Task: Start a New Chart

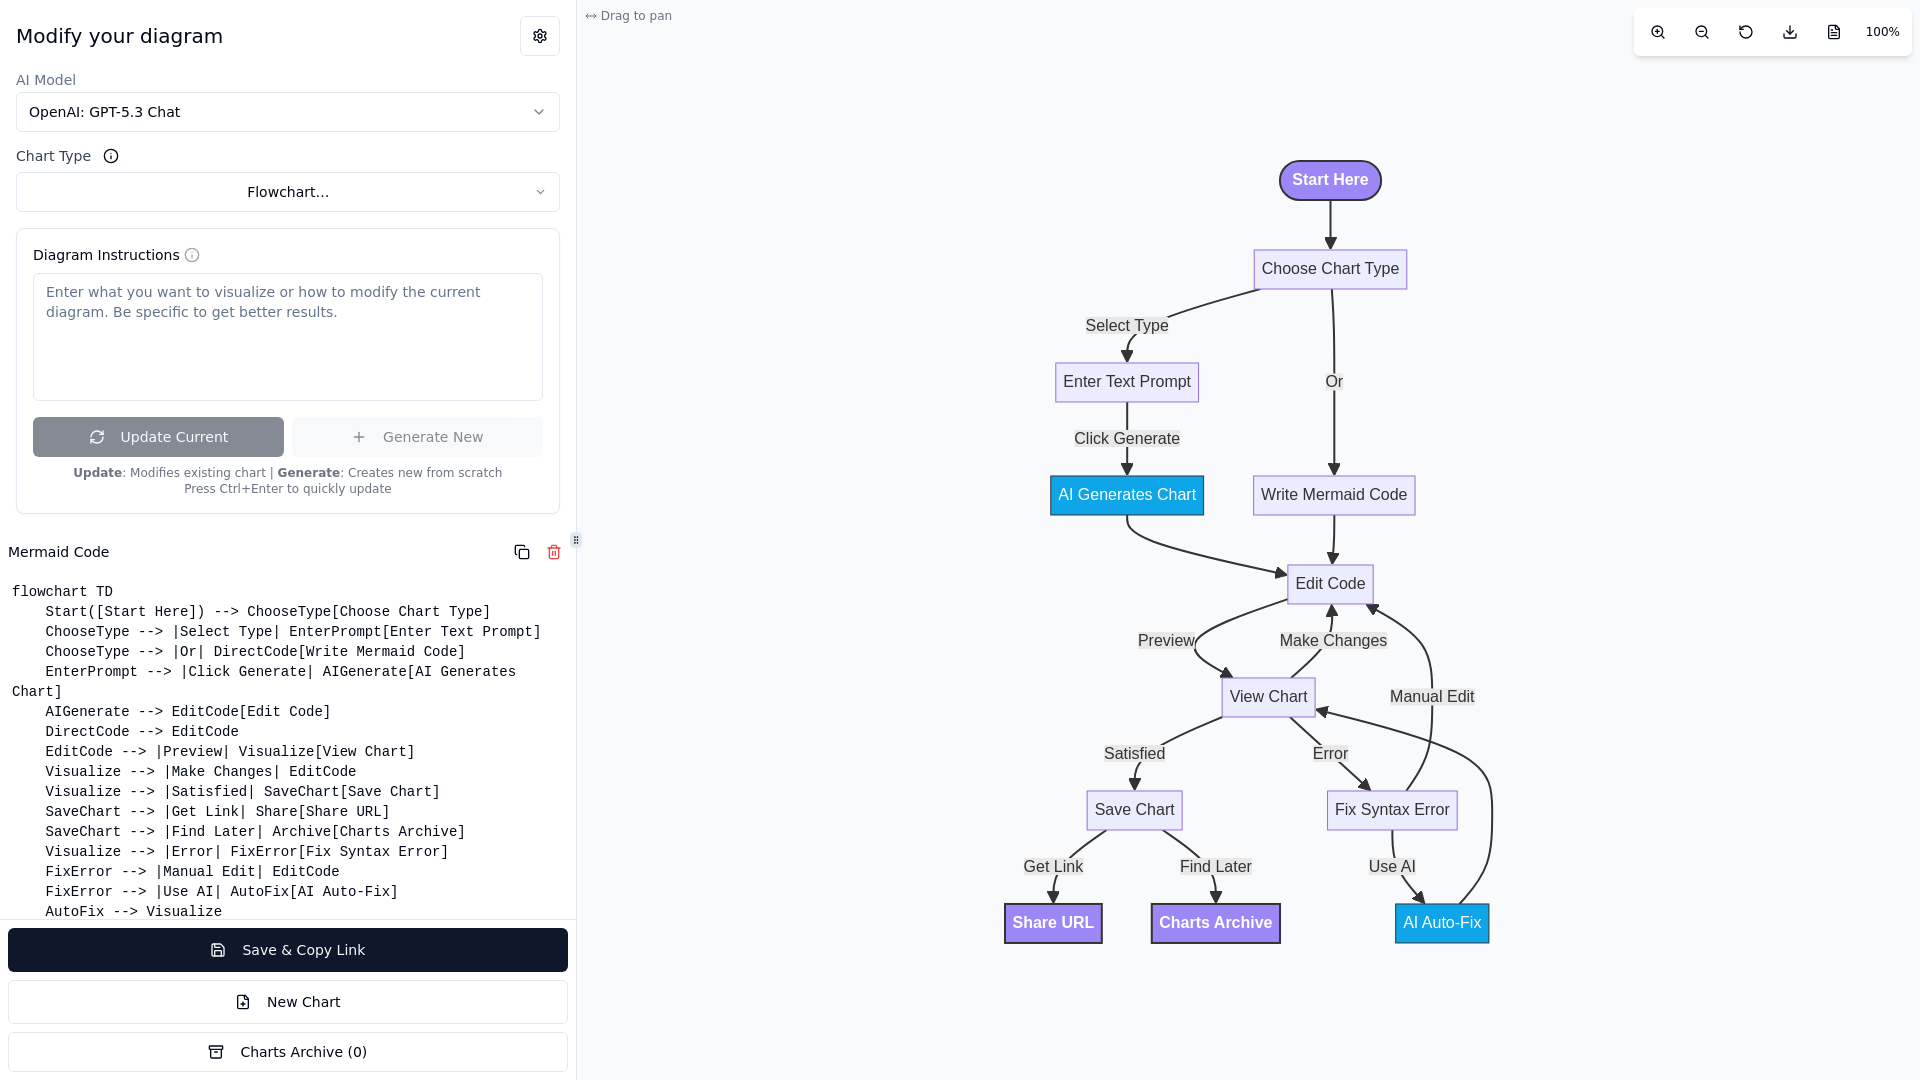Action: point(288,1002)
